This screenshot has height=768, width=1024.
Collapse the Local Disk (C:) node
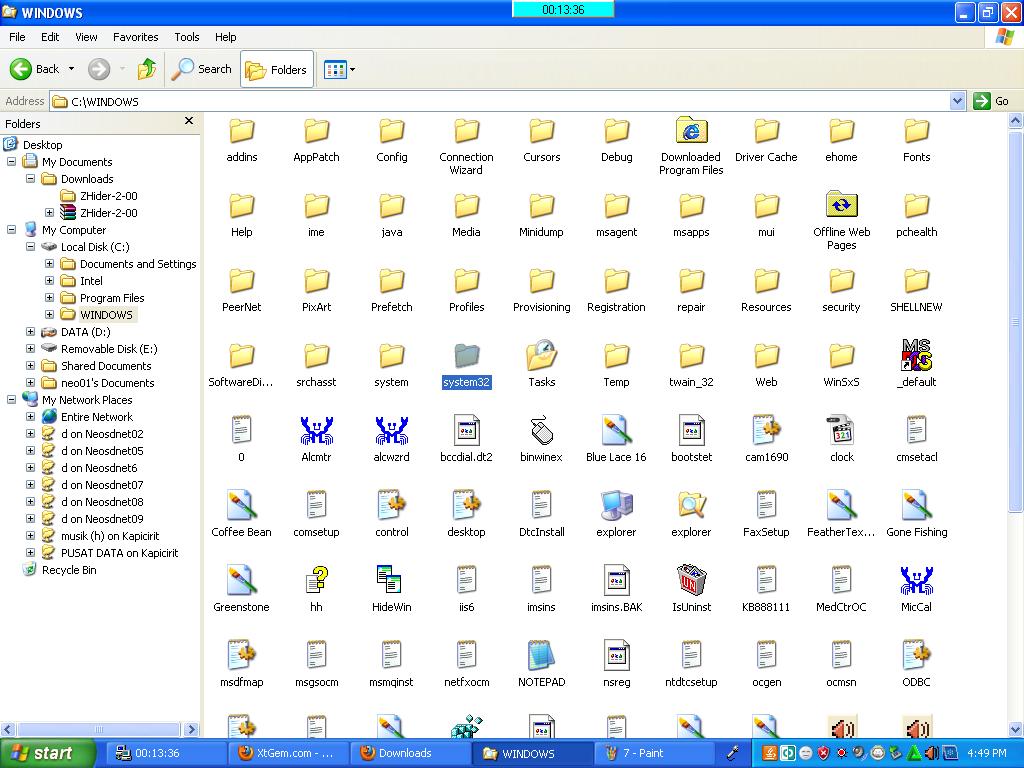coord(30,247)
